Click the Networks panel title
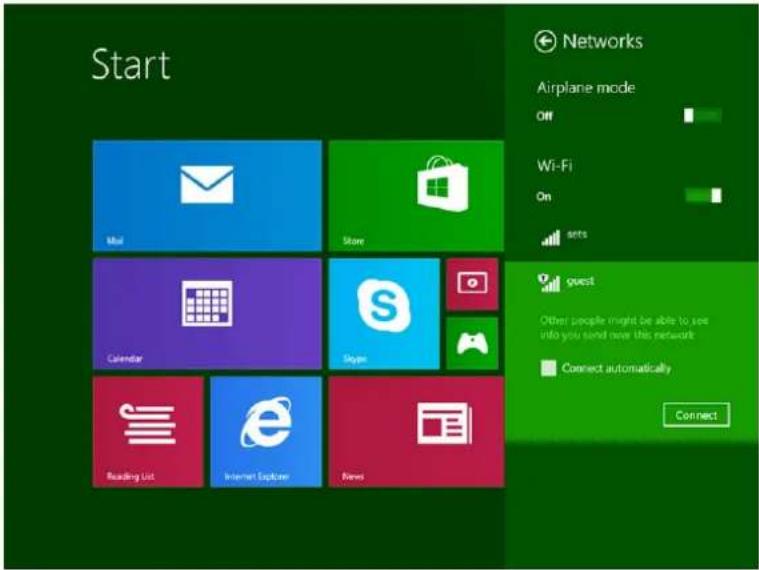 click(x=603, y=42)
